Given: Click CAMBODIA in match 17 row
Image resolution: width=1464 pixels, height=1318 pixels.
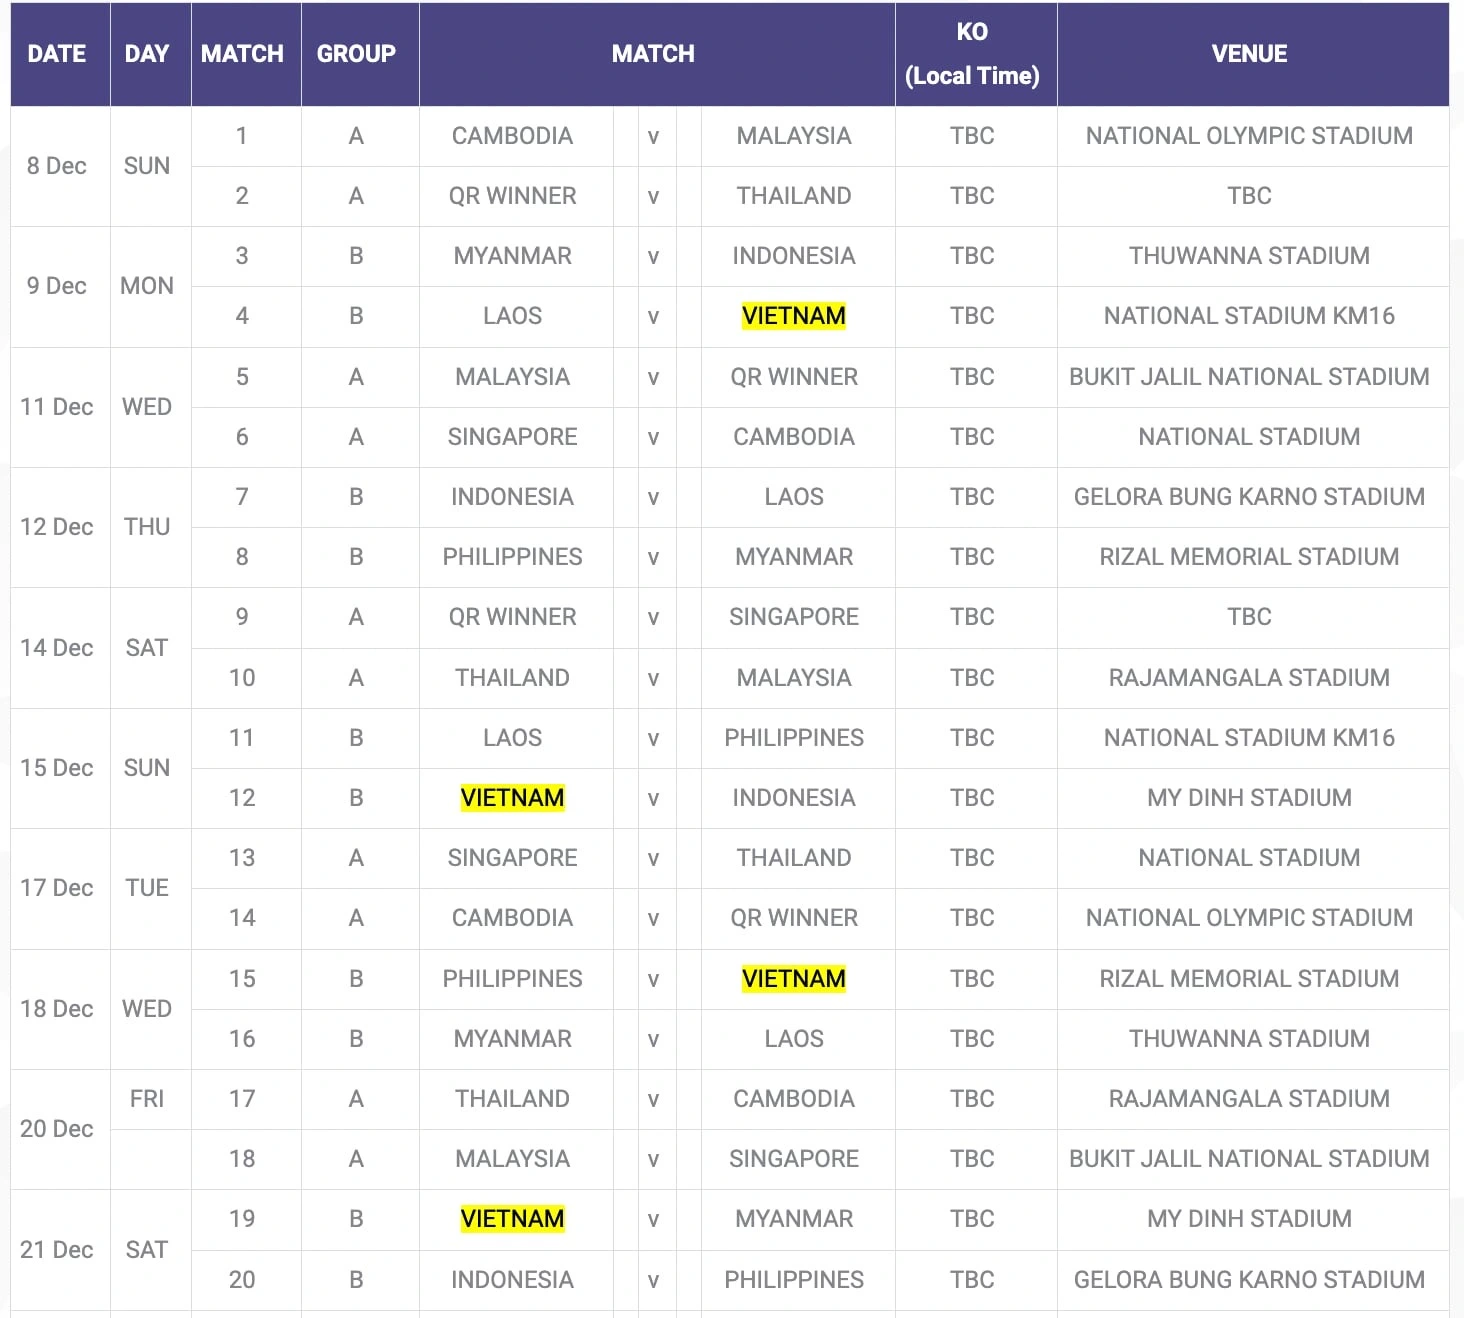Looking at the screenshot, I should pos(794,1099).
